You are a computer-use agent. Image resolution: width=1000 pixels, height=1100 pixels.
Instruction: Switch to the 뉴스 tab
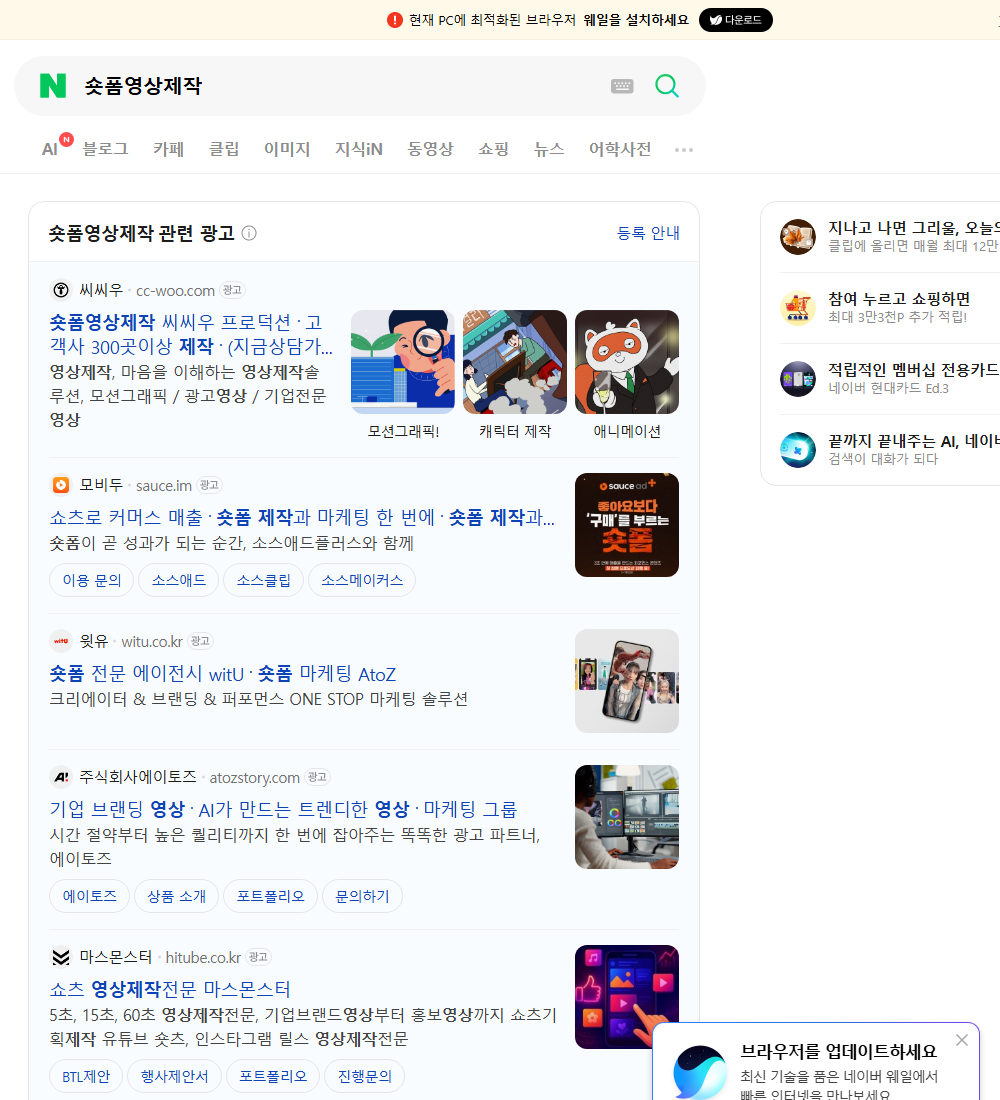[x=549, y=149]
